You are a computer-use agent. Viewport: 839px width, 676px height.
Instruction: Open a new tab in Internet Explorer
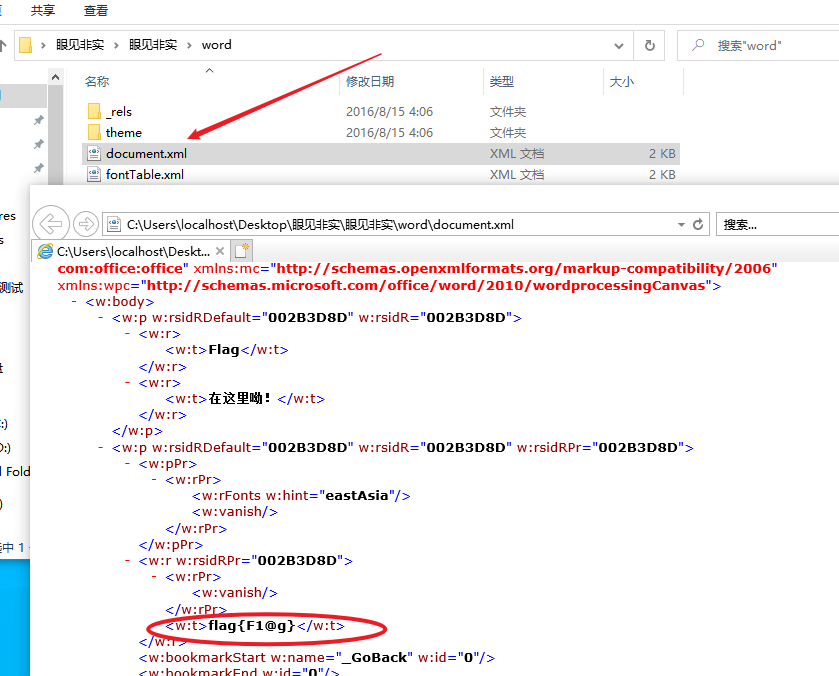coord(241,250)
